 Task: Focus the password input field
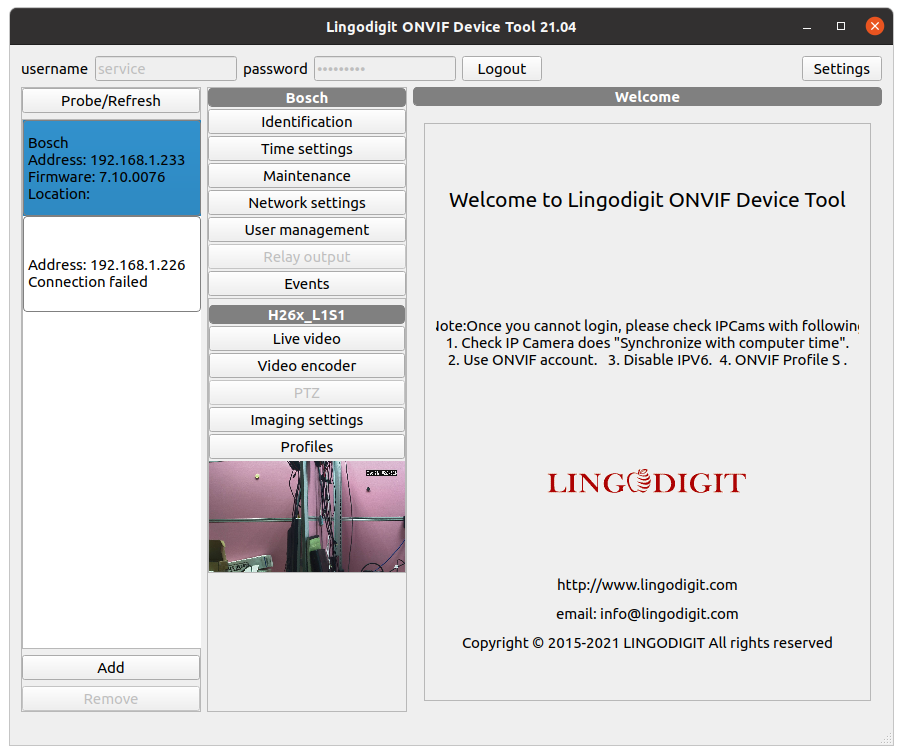(x=385, y=69)
